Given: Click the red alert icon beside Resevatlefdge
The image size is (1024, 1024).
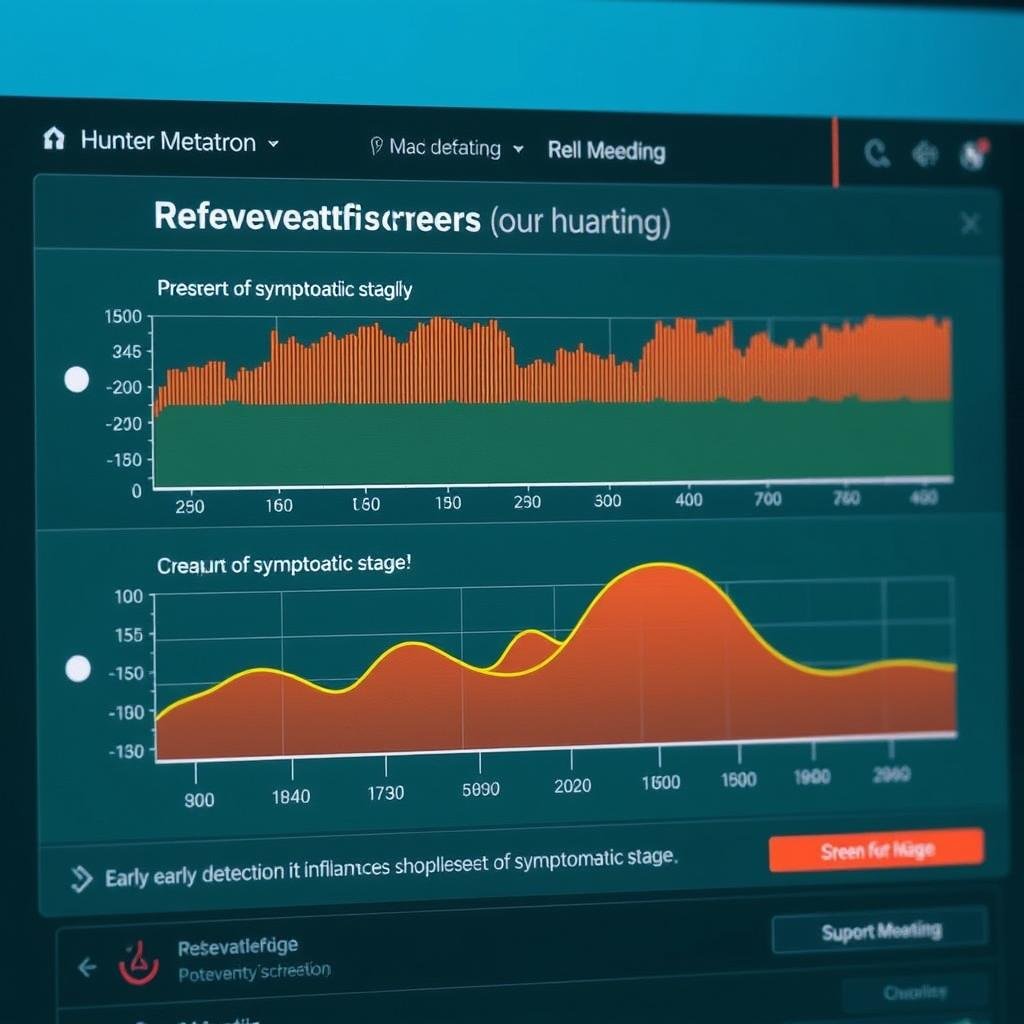Looking at the screenshot, I should [x=138, y=959].
